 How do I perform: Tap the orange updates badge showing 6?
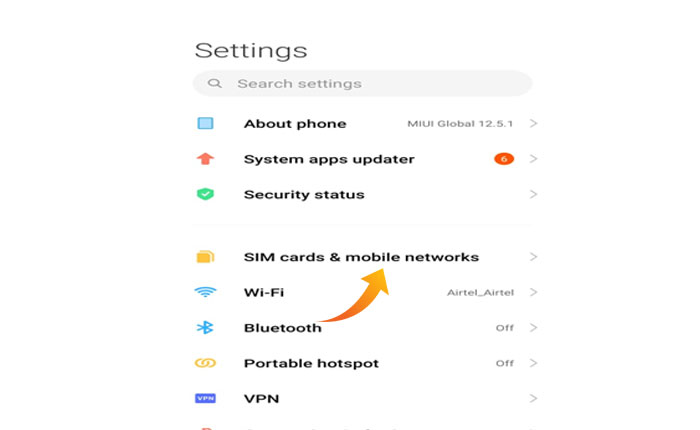pos(503,159)
